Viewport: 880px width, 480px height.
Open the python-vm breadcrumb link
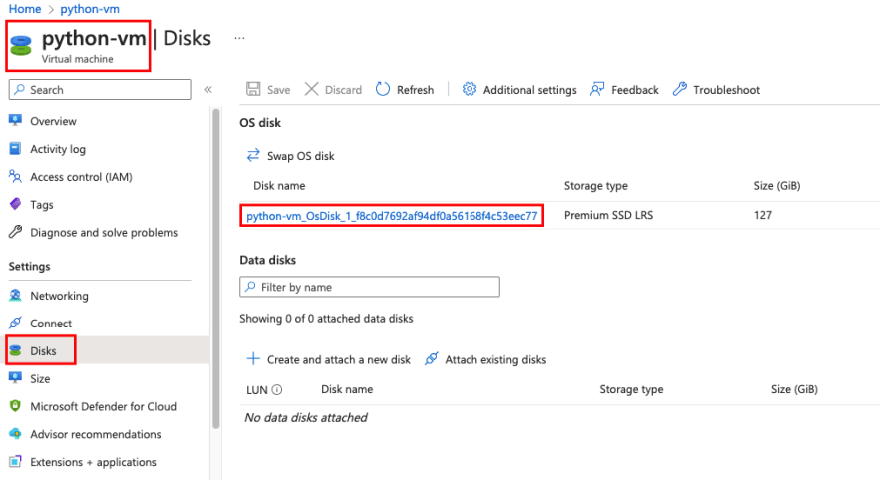[x=90, y=9]
